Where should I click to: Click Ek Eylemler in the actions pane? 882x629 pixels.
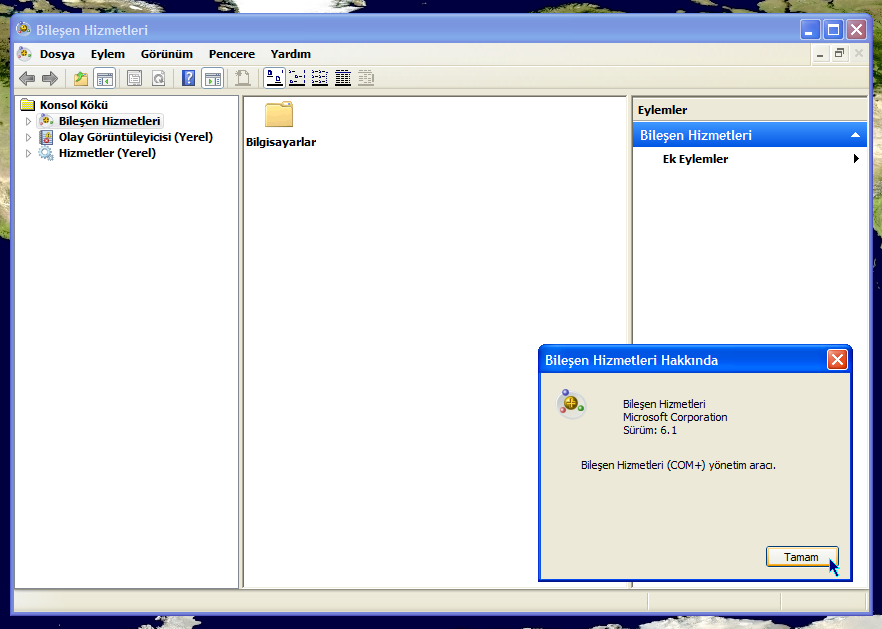[695, 159]
